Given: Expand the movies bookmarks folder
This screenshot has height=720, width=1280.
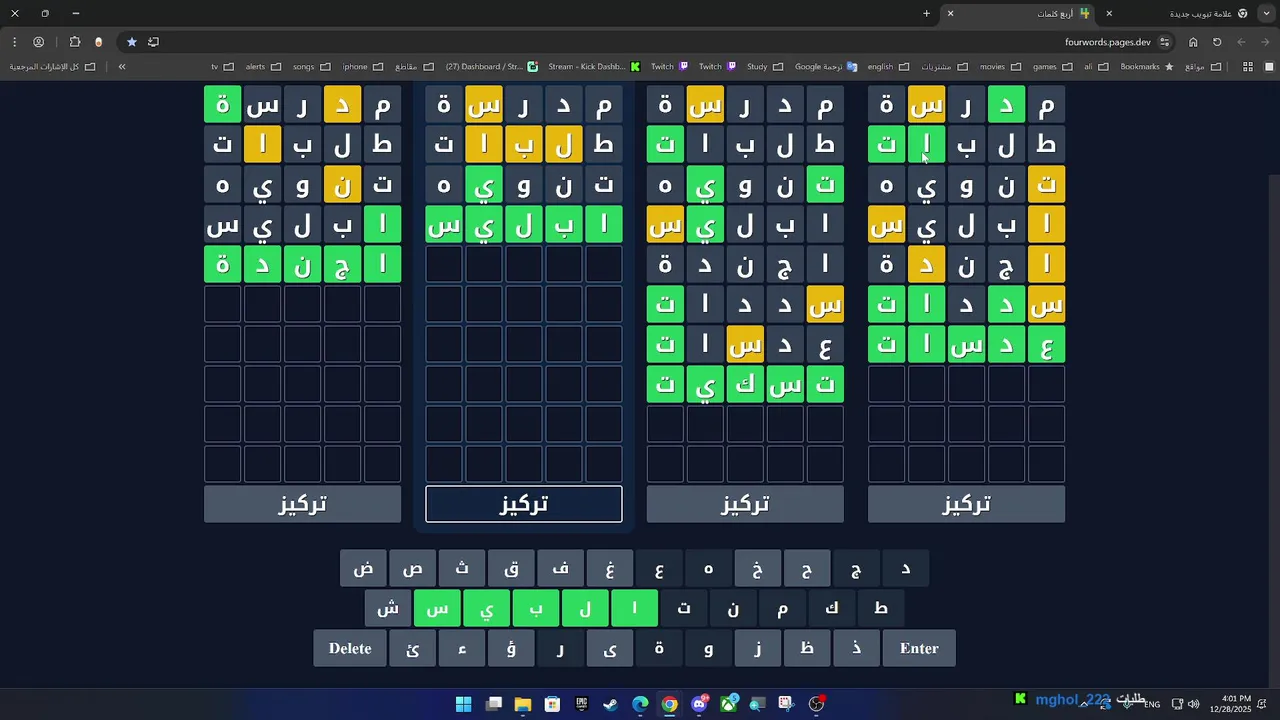Looking at the screenshot, I should 1000,67.
